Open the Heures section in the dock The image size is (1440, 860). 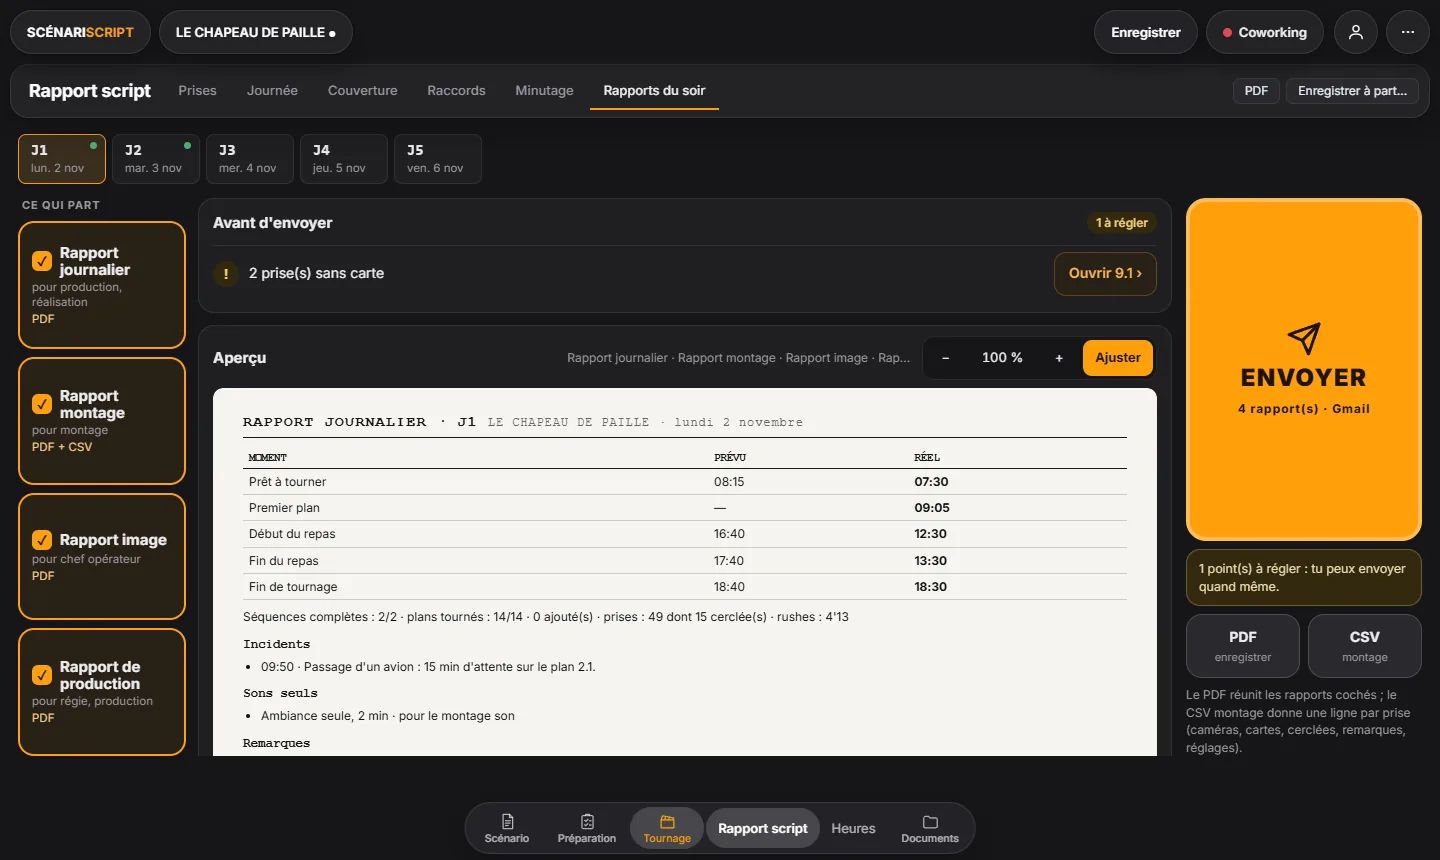[x=853, y=828]
